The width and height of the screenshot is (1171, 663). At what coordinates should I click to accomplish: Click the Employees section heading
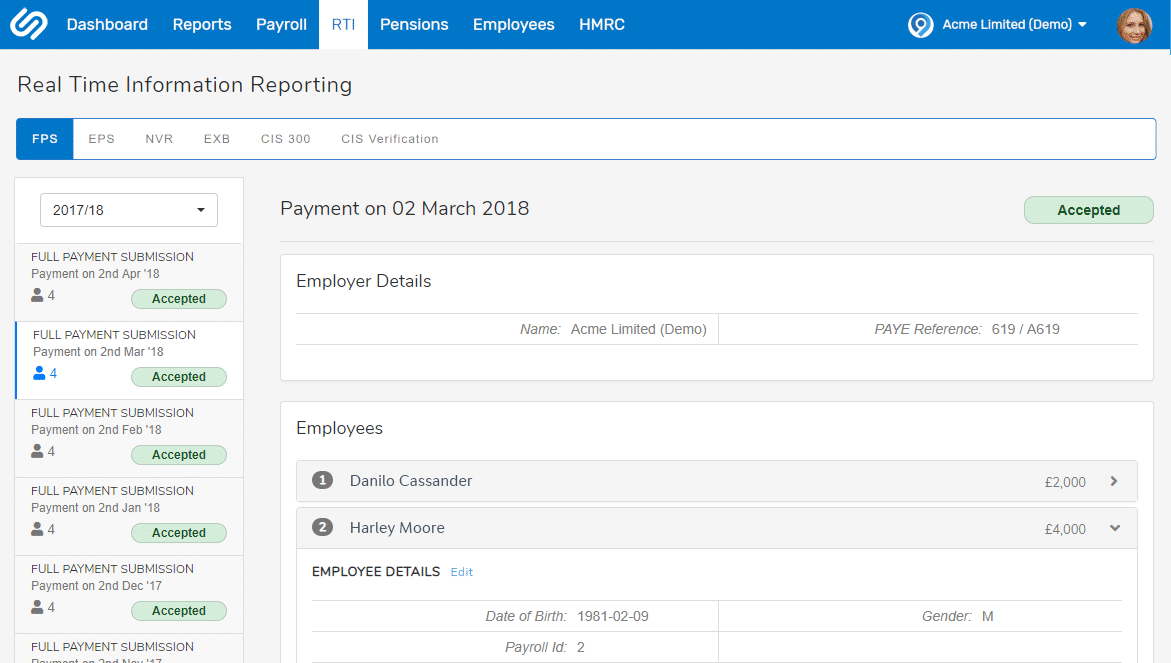coord(339,429)
